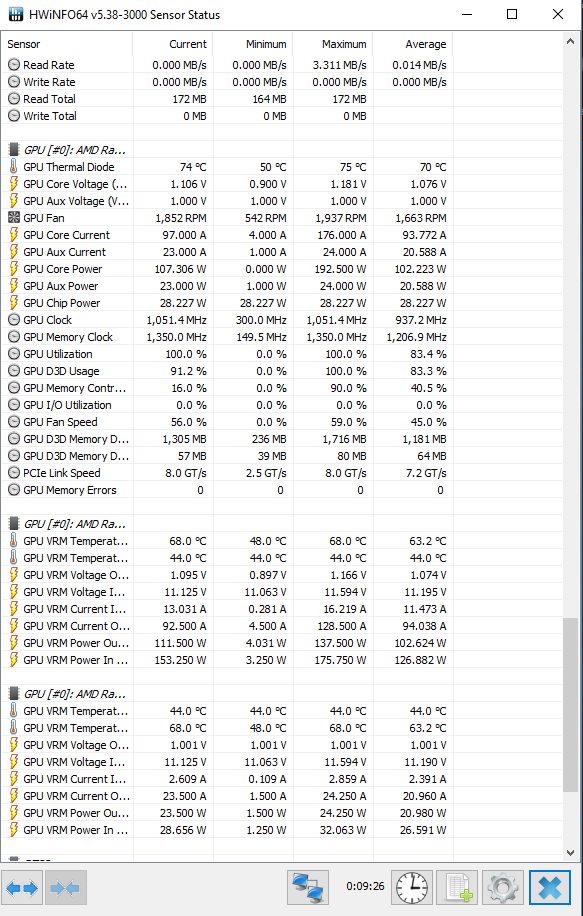This screenshot has height=916, width=583.
Task: Click the 153.250 W current value
Action: [x=180, y=660]
